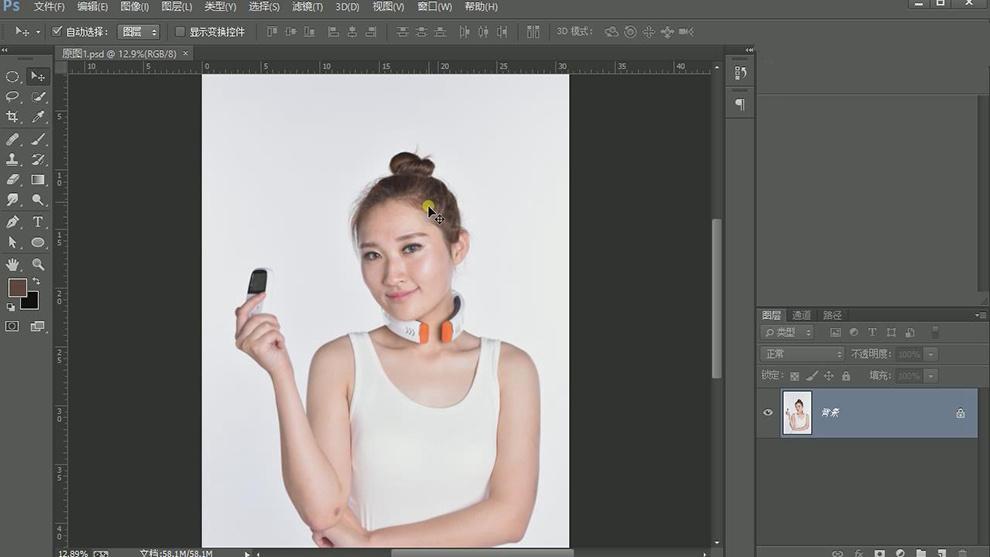Screen dimensions: 990x557
Task: Toggle adjustment layer filter
Action: [854, 332]
